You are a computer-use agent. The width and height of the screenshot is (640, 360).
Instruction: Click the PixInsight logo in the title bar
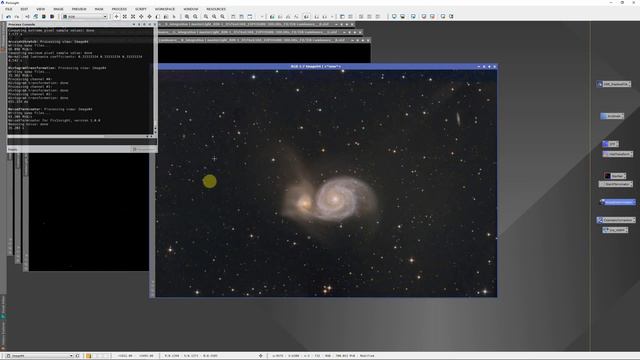click(x=2, y=2)
